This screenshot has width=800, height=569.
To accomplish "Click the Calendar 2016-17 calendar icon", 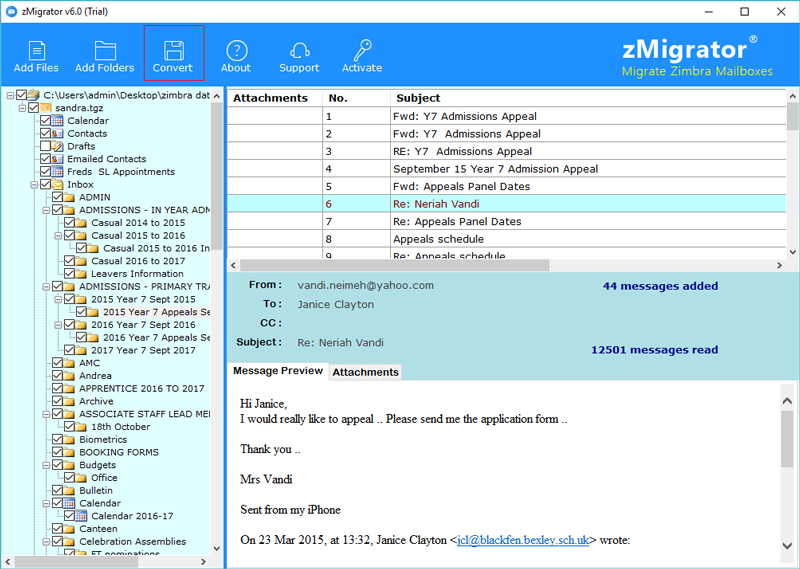I will tap(82, 516).
